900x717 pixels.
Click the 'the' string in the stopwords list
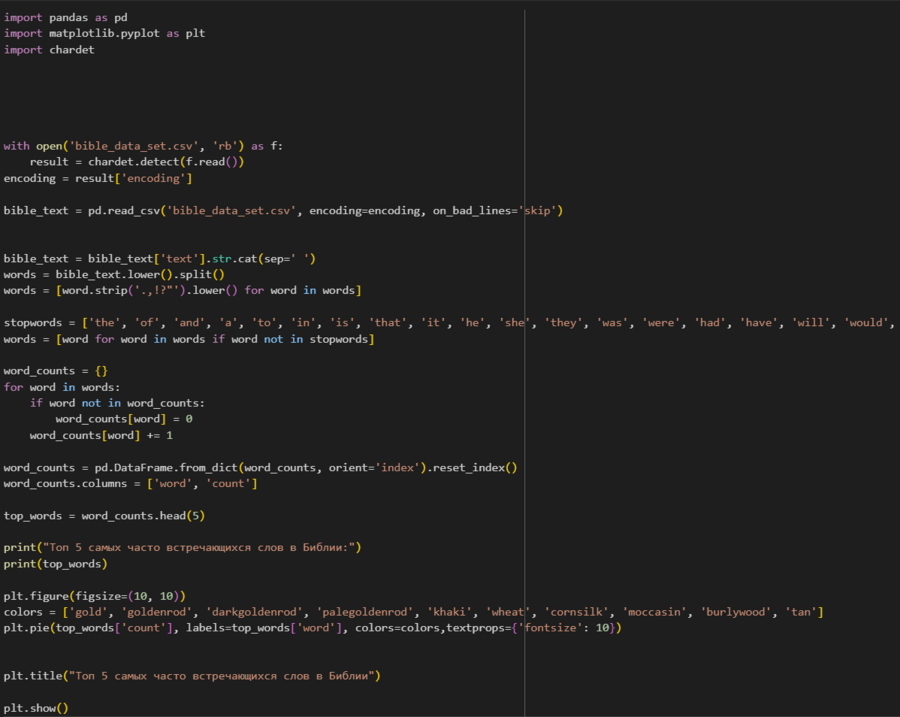click(104, 323)
